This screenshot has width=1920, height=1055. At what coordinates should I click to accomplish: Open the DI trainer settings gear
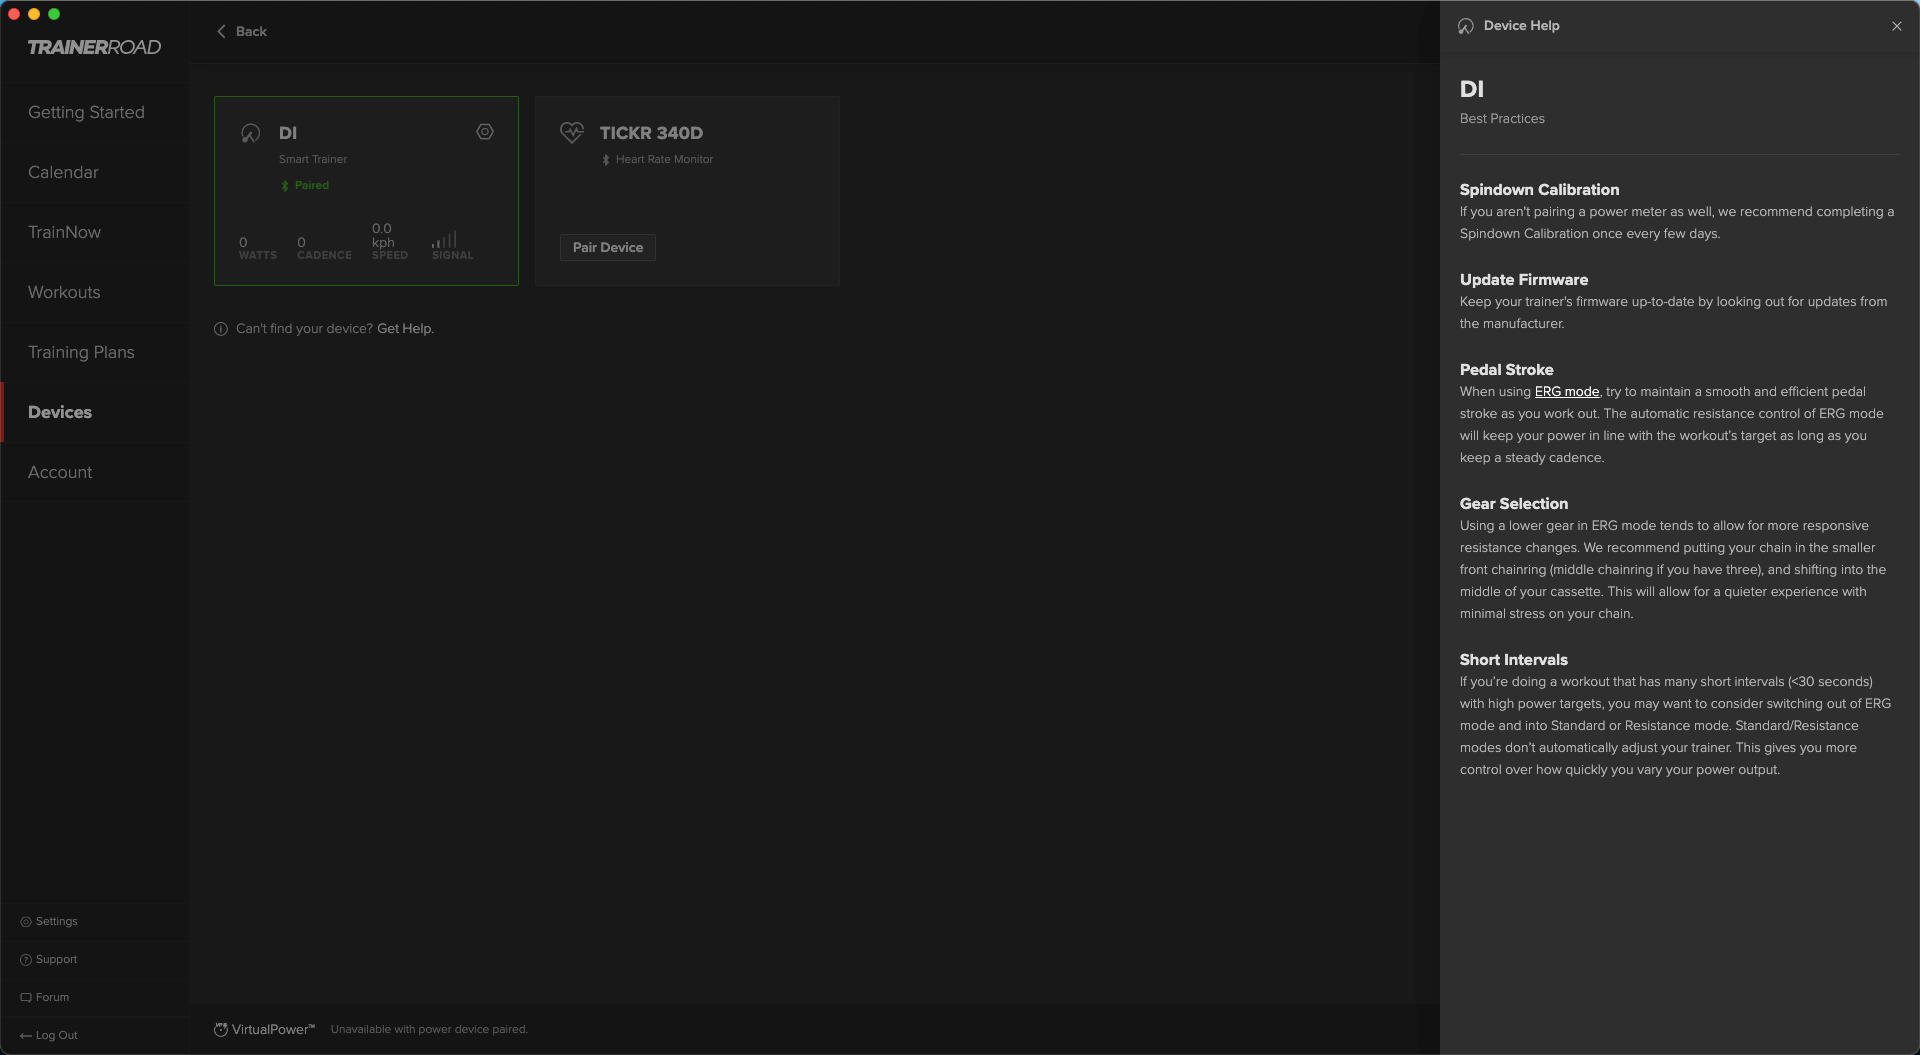[x=485, y=131]
